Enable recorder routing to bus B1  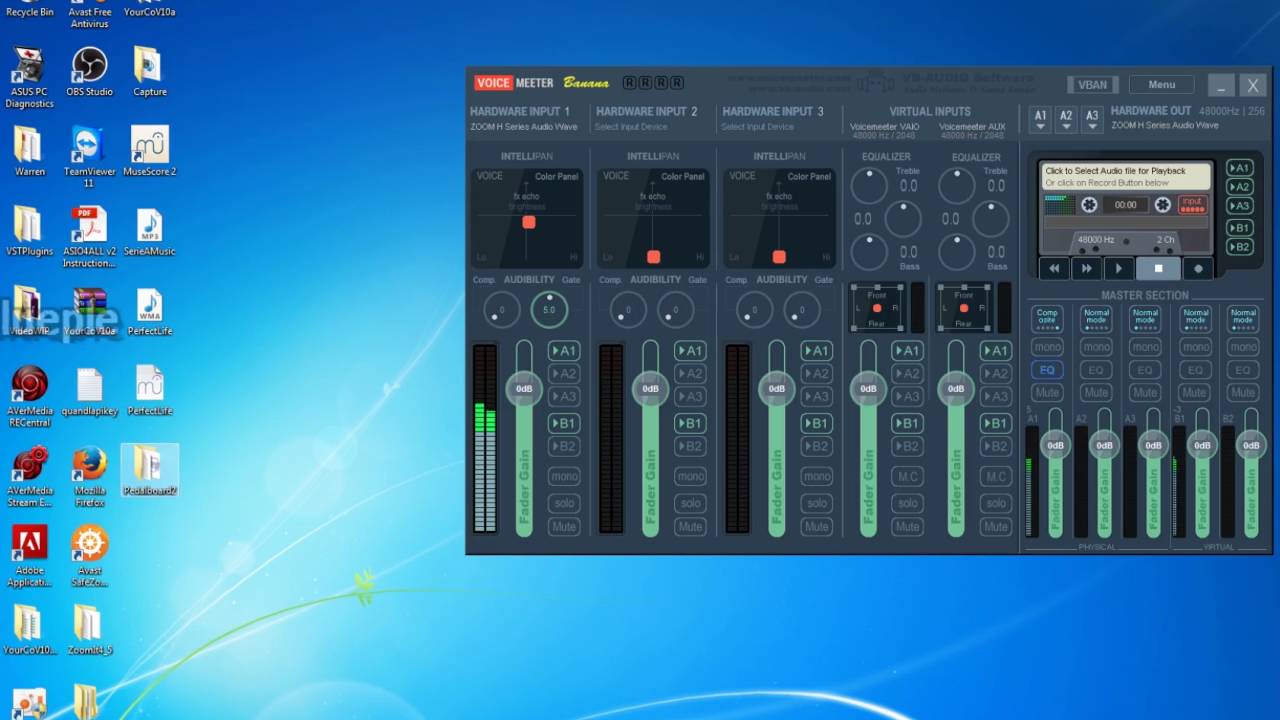[1239, 228]
